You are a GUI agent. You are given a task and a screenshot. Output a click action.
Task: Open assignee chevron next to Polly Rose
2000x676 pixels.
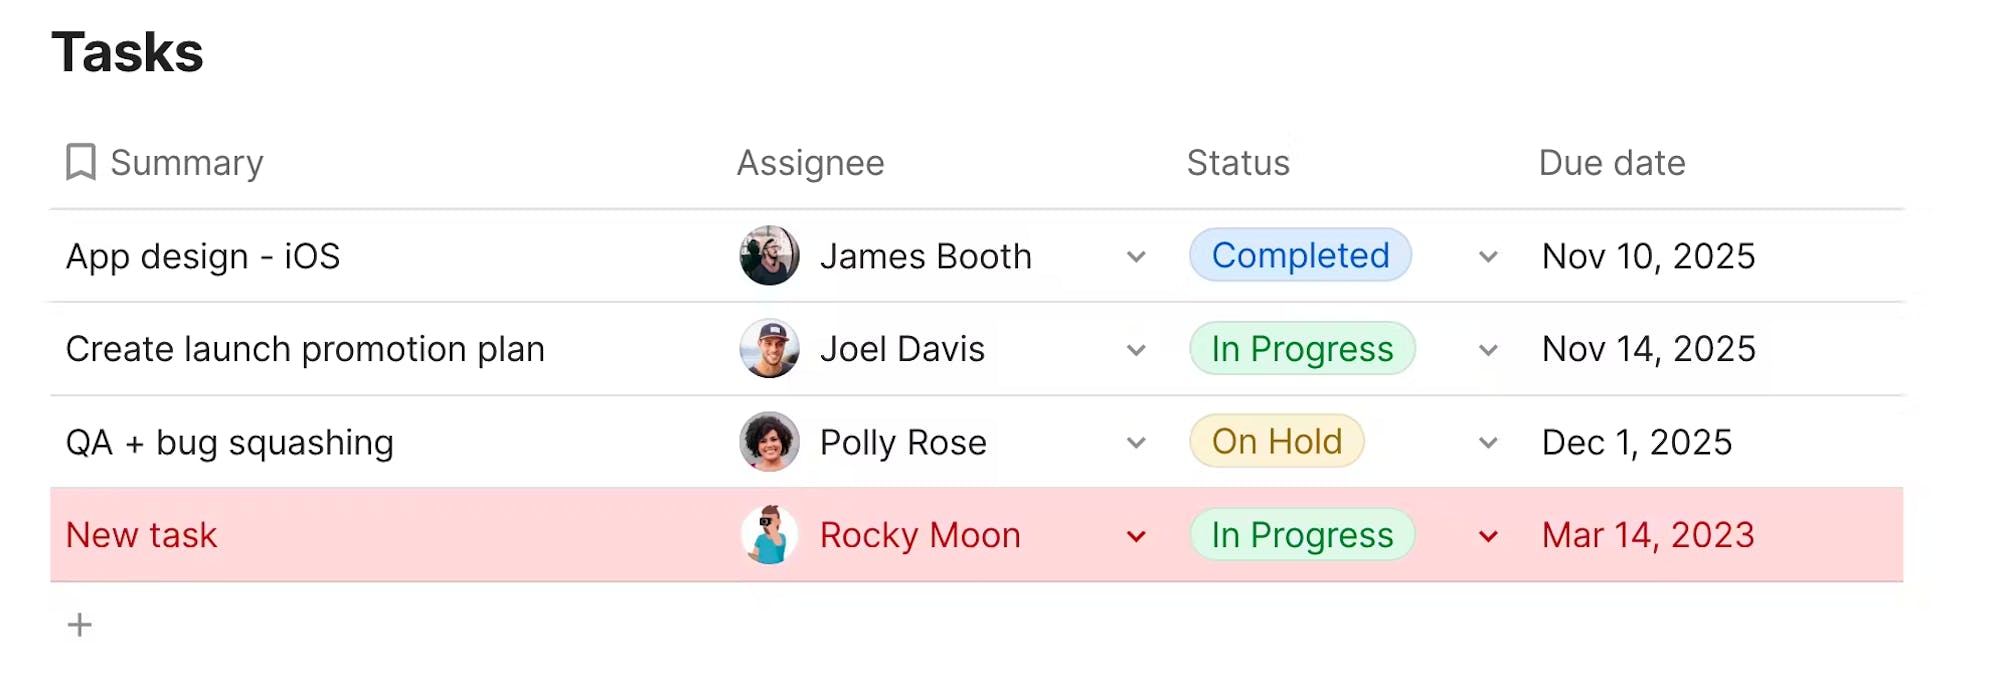[1136, 443]
